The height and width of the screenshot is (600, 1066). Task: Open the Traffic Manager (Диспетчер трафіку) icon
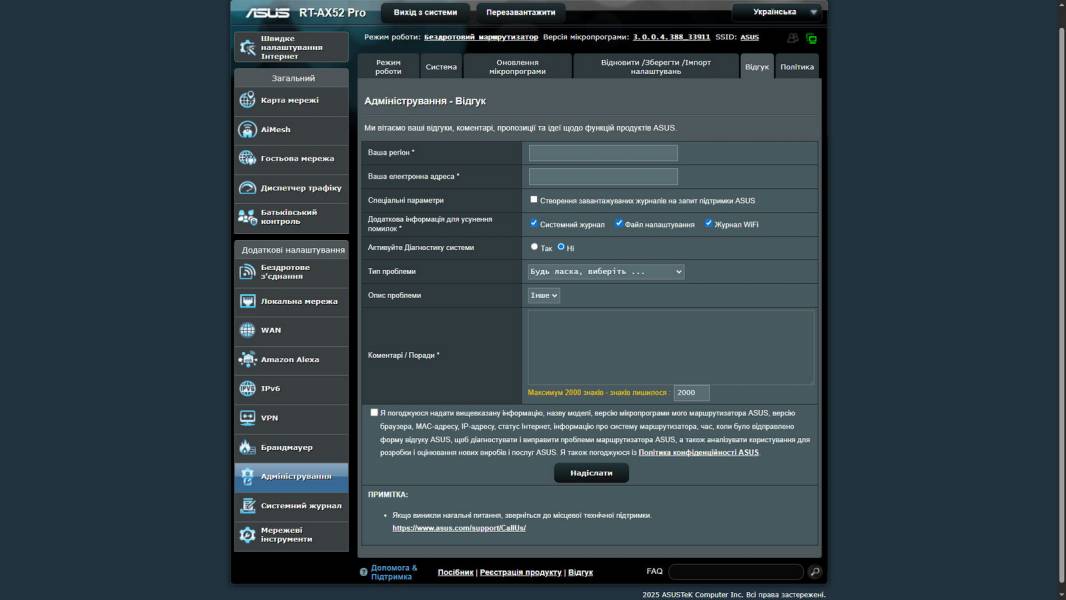point(247,187)
